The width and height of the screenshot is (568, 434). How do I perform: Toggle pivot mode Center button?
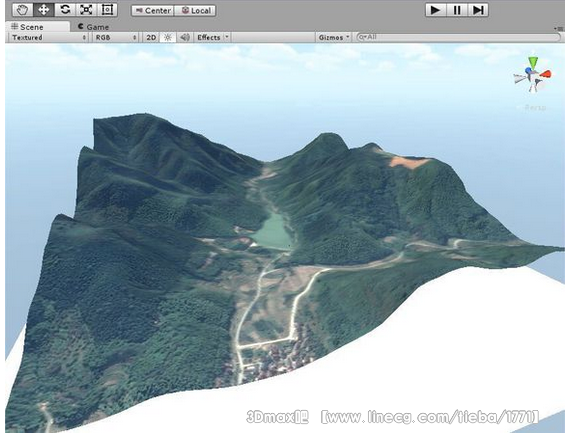153,11
